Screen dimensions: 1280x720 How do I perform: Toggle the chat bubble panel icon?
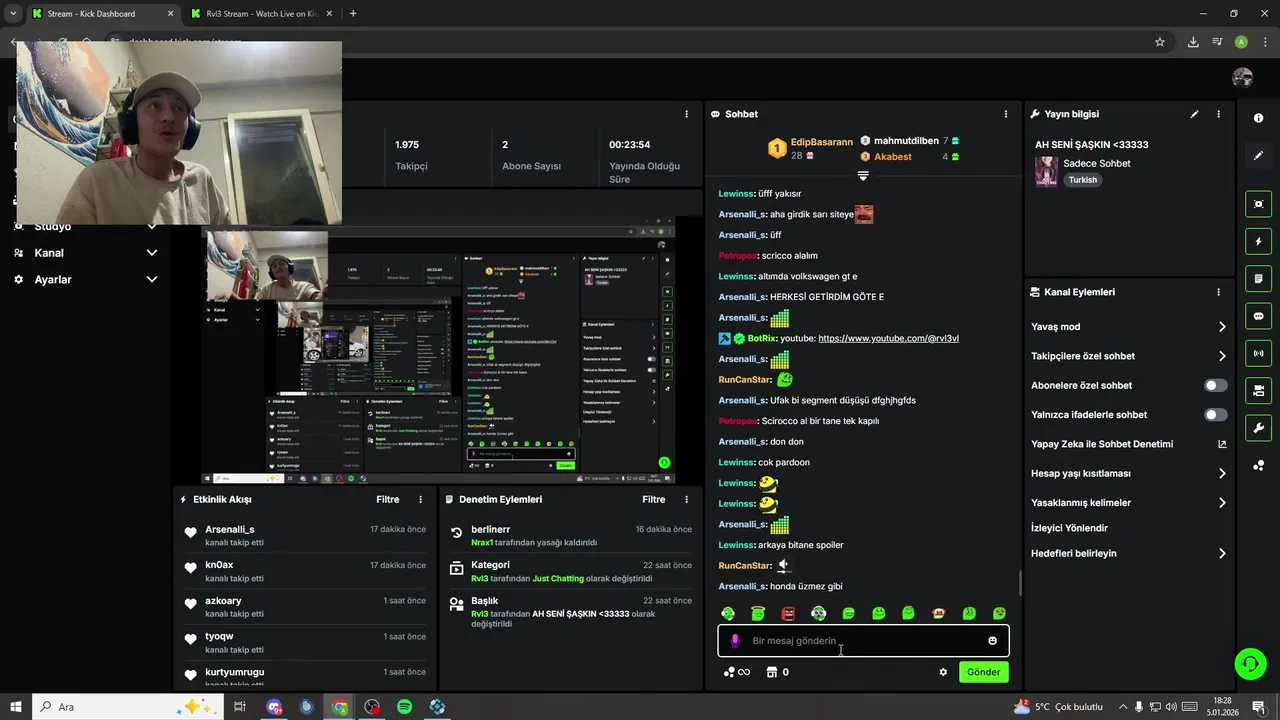click(1258, 316)
